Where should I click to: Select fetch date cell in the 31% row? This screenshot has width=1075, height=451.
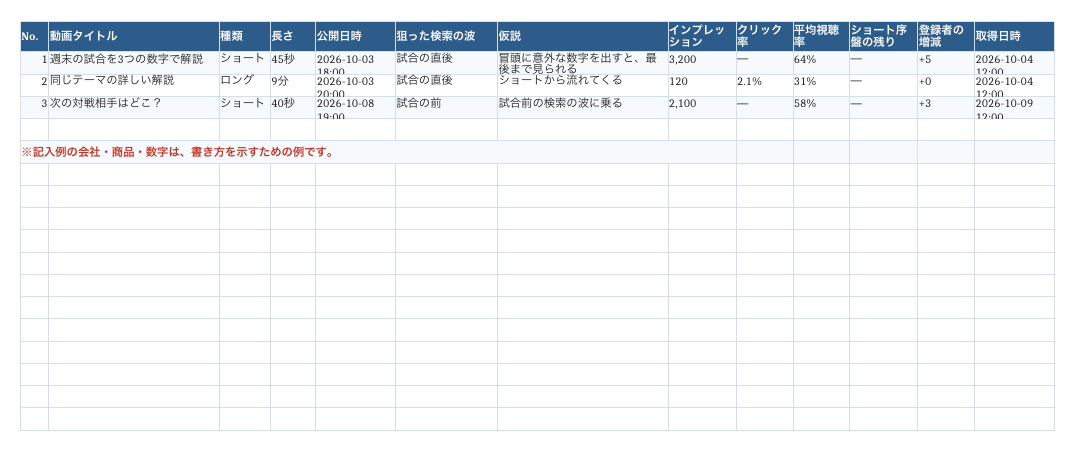click(1014, 85)
